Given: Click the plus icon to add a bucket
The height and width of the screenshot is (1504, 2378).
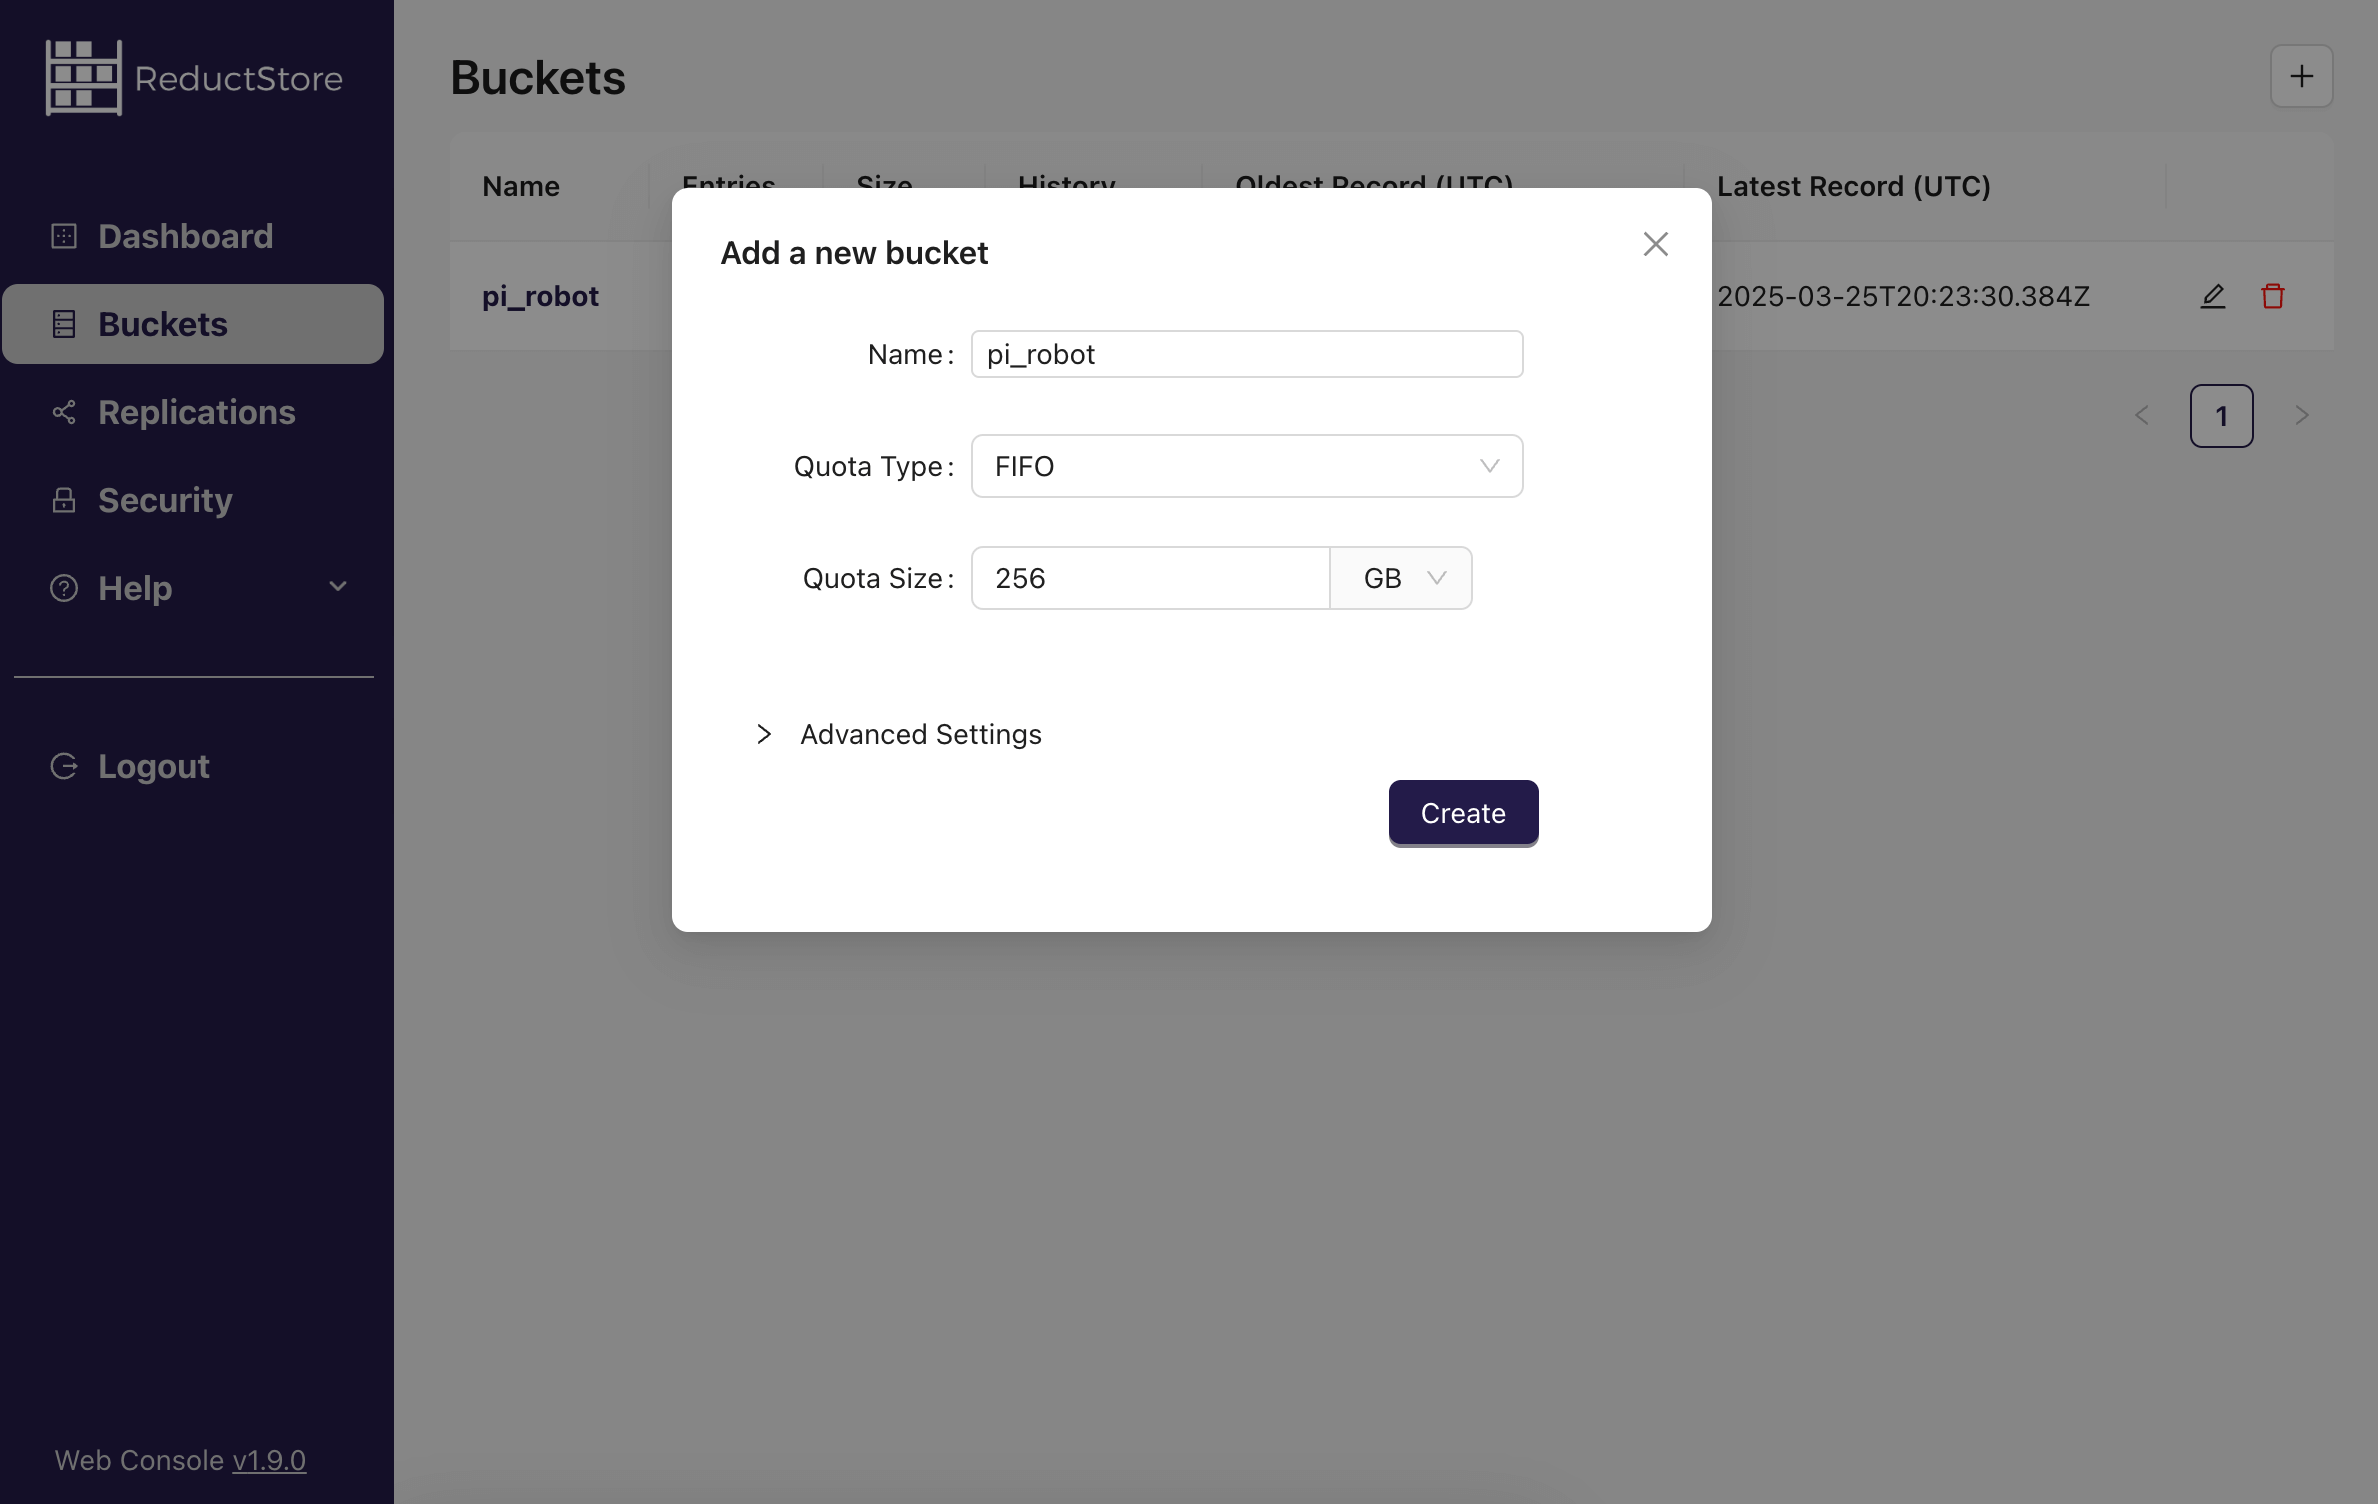Looking at the screenshot, I should 2301,75.
